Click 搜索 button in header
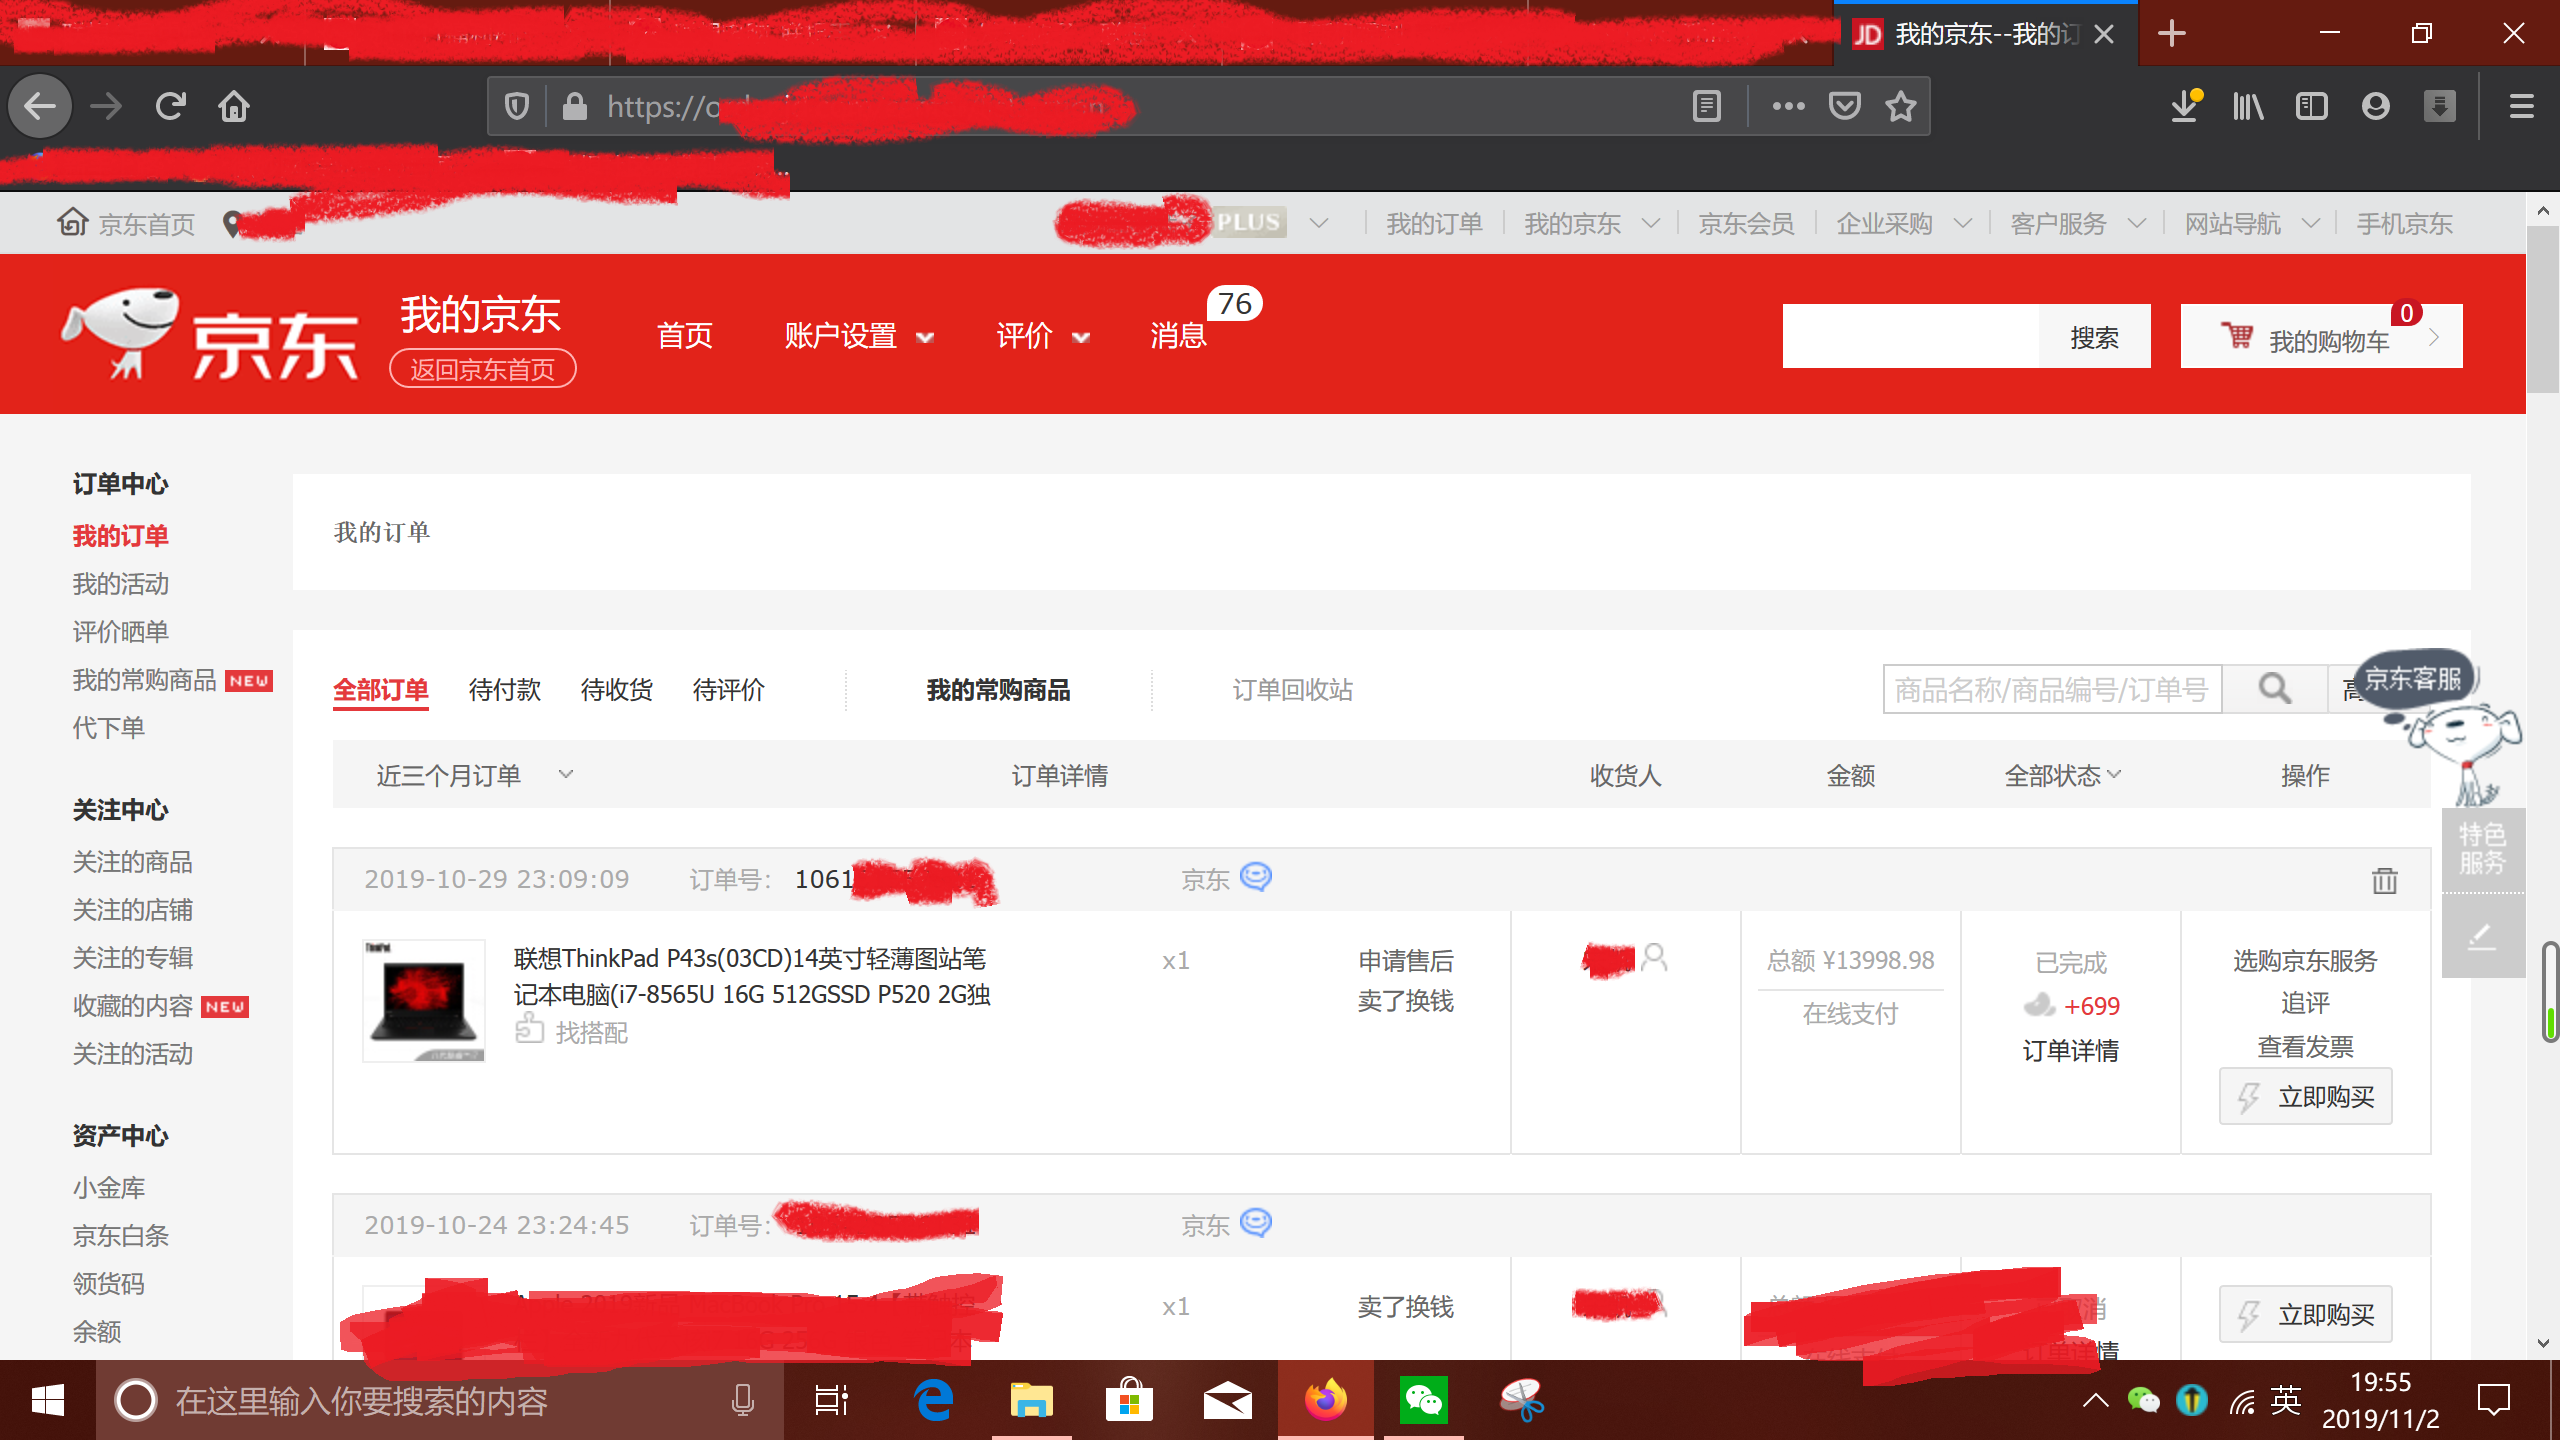 pos(2095,337)
